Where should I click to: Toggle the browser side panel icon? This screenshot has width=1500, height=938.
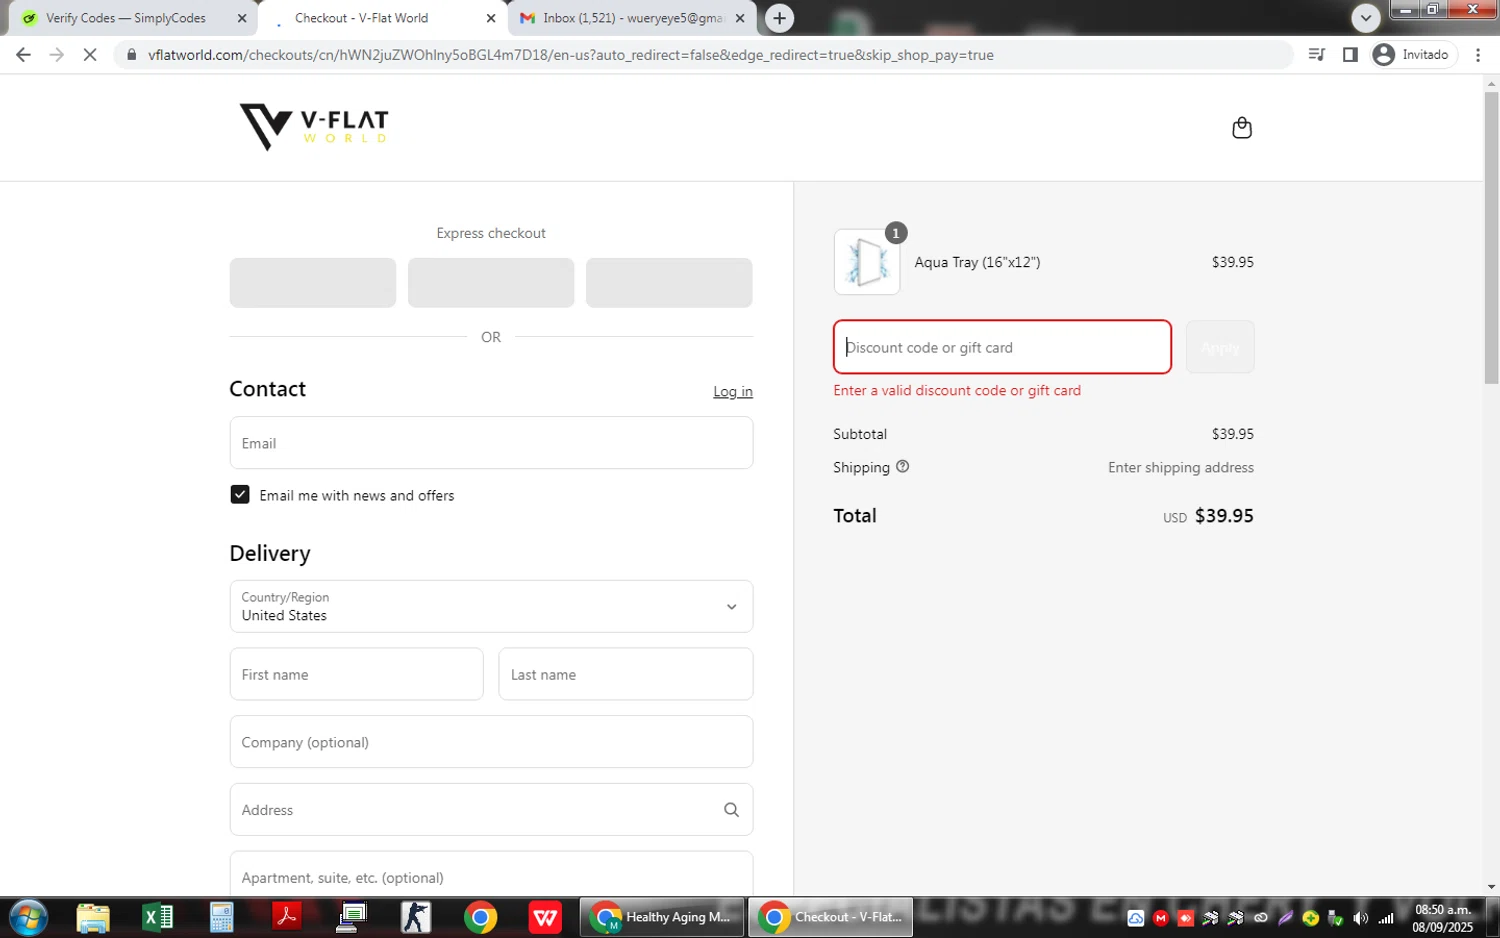(1350, 55)
